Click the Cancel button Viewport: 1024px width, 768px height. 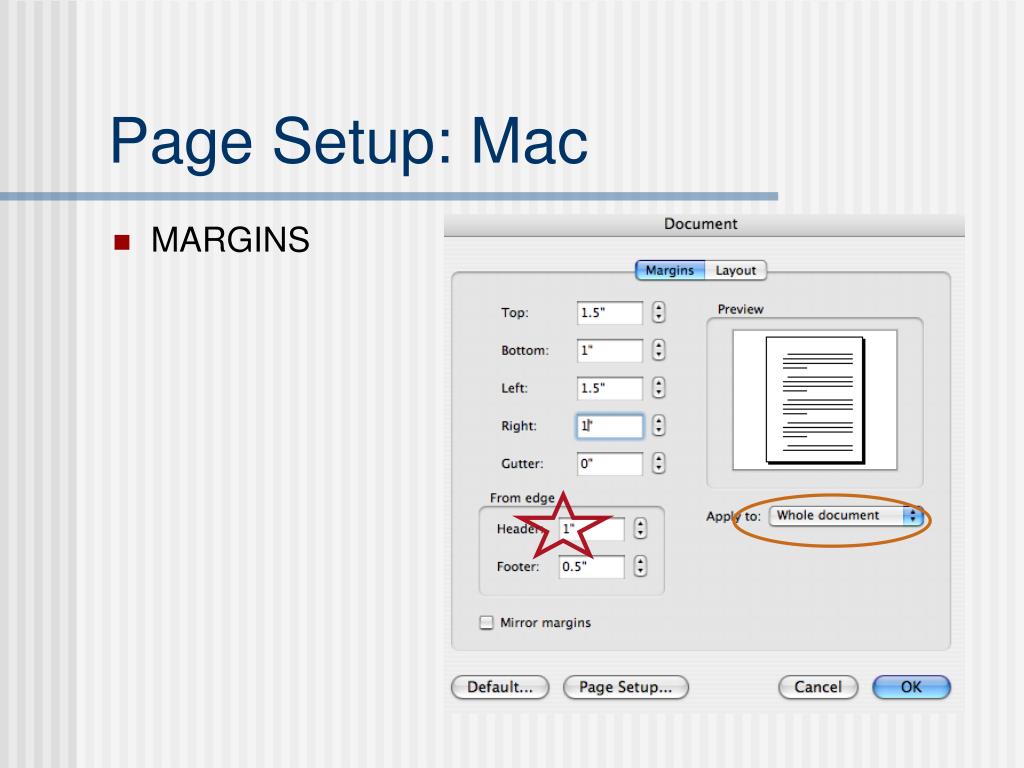818,687
